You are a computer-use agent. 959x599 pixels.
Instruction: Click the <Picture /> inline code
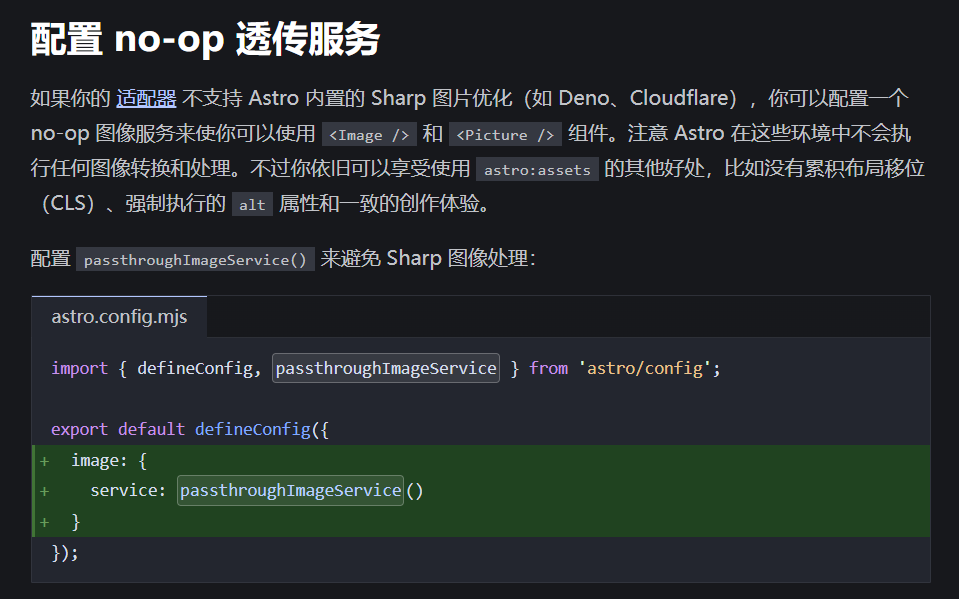(505, 135)
